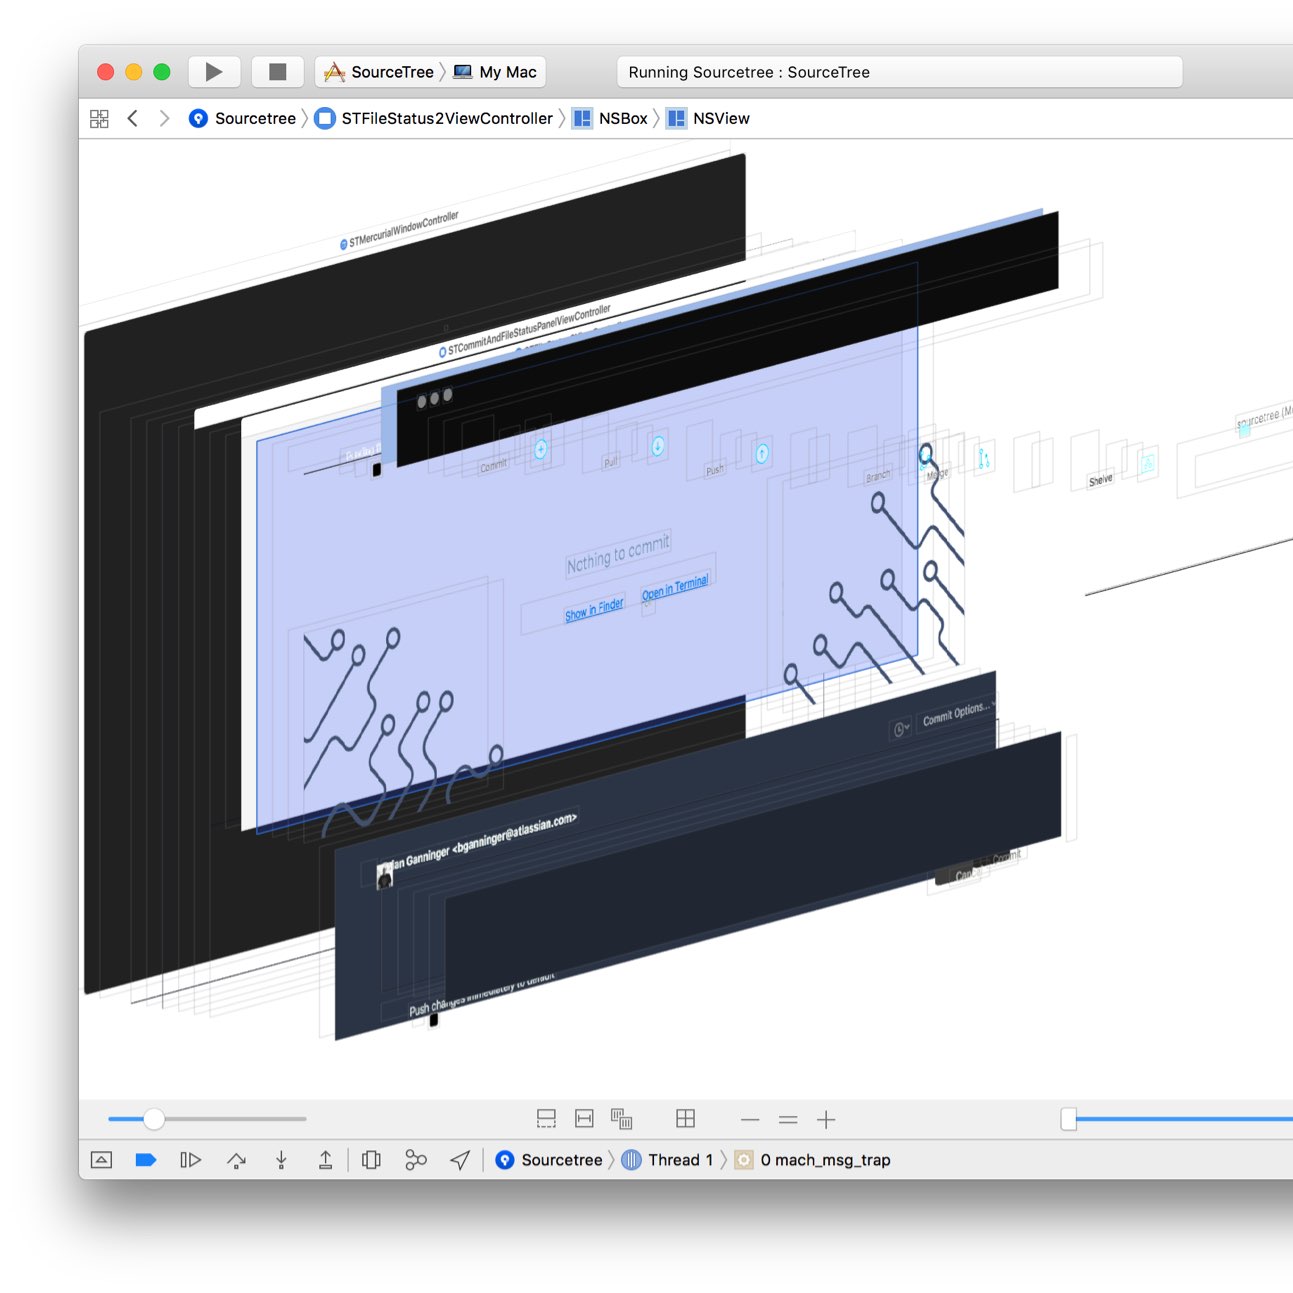Select the author email label bganninger@atlassian.com
Viewport: 1293px width, 1293px height.
coord(515,834)
